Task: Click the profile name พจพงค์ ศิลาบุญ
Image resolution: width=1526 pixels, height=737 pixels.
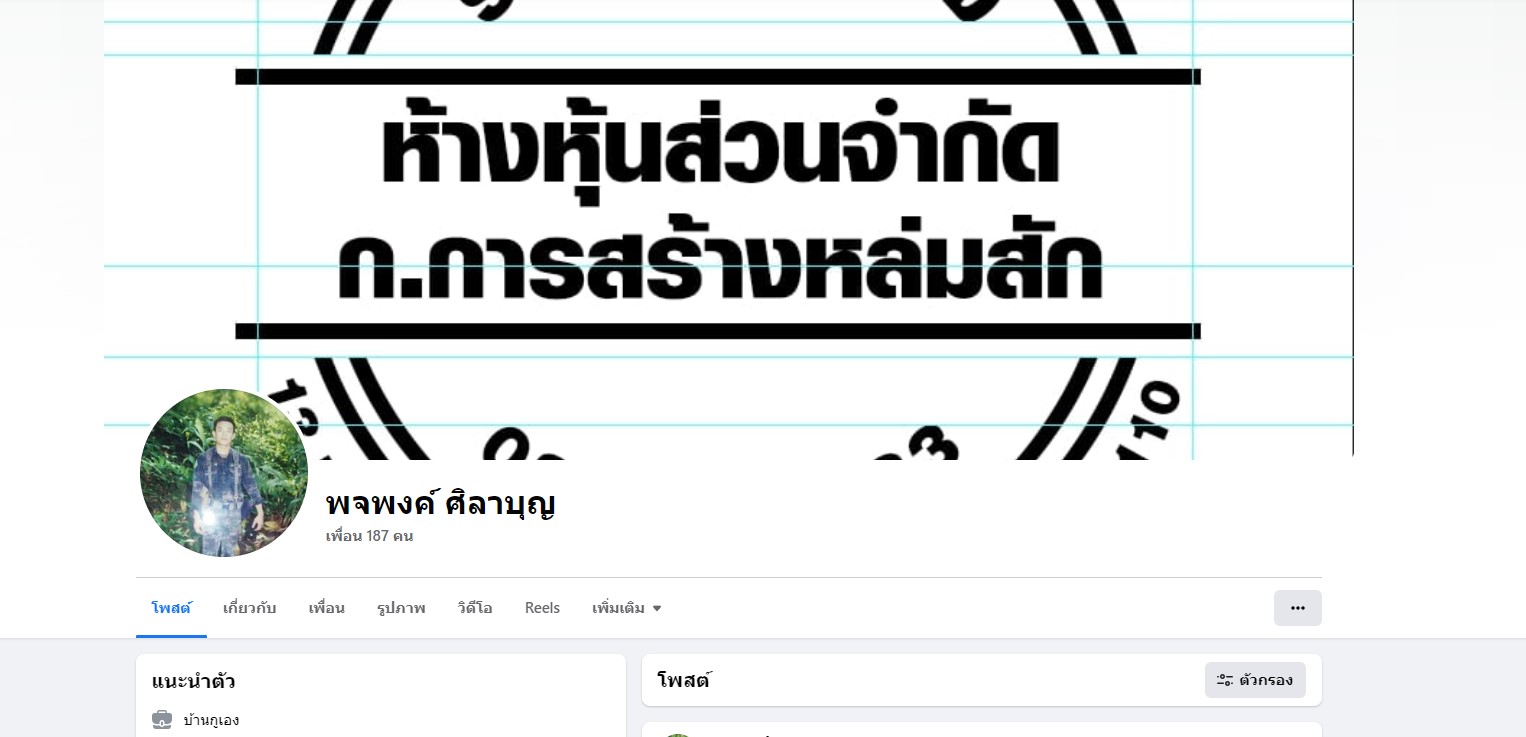Action: pos(440,503)
